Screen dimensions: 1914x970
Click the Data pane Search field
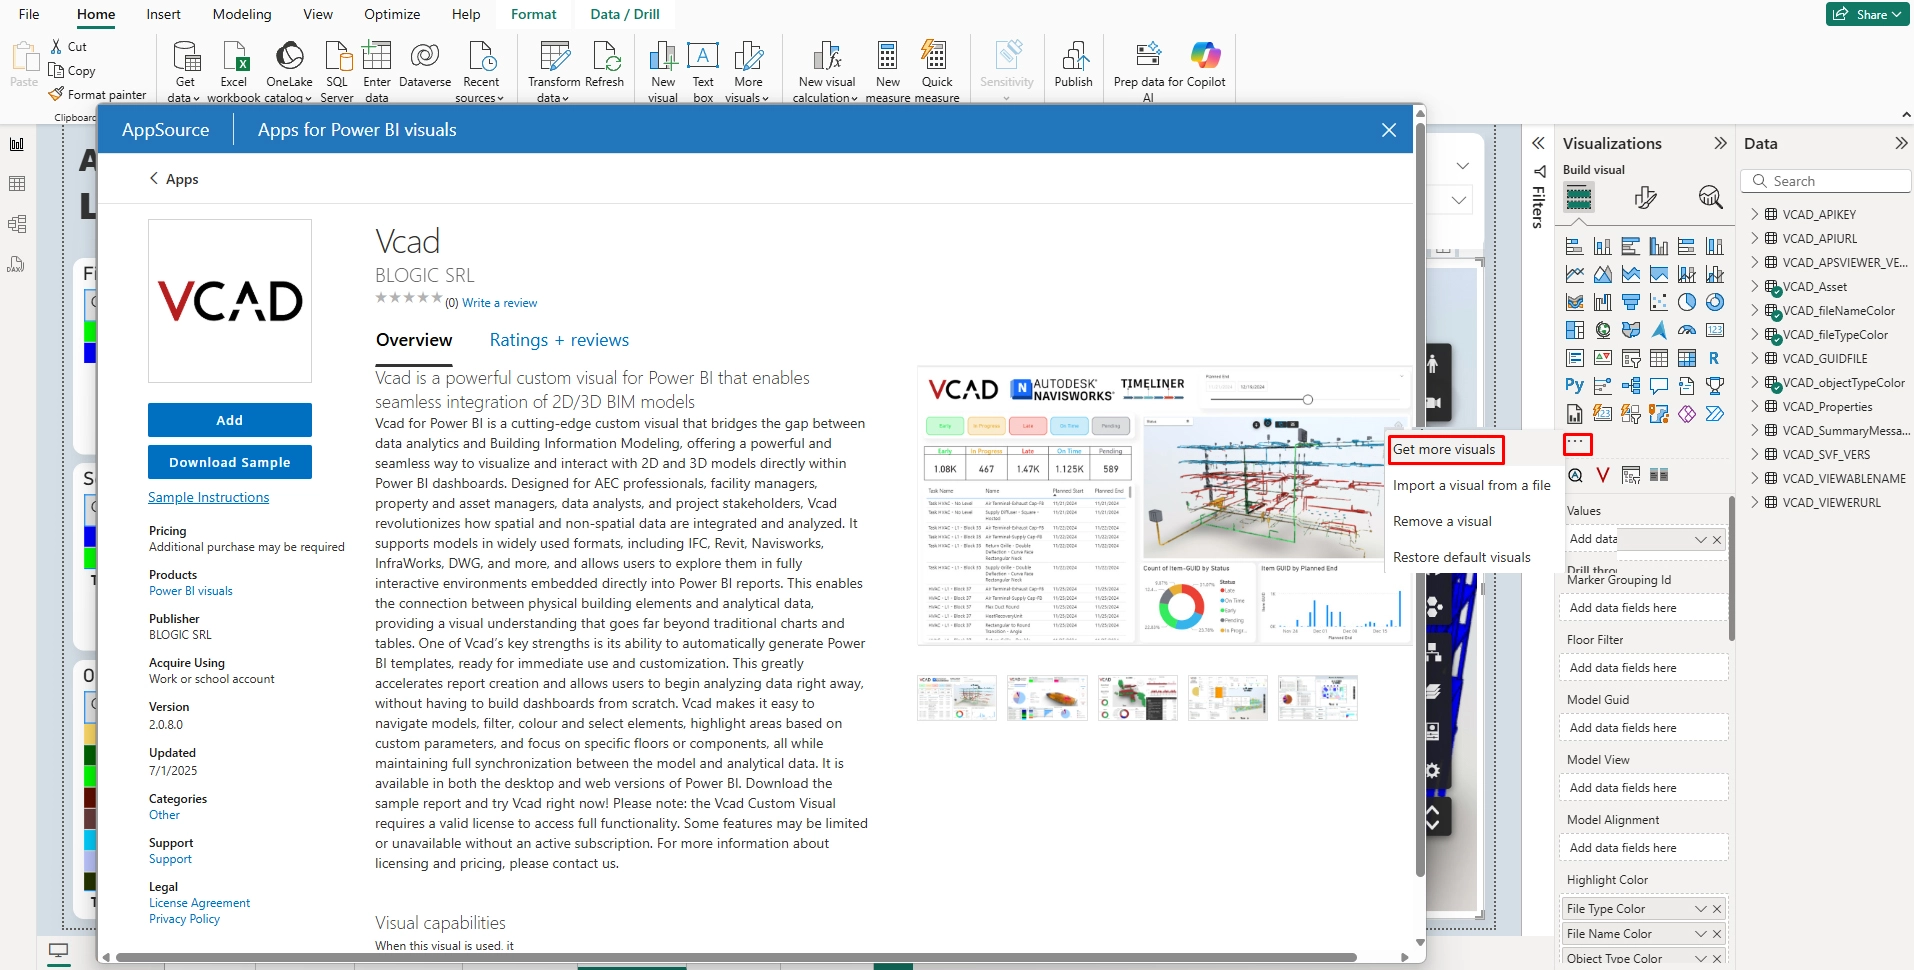click(x=1826, y=181)
